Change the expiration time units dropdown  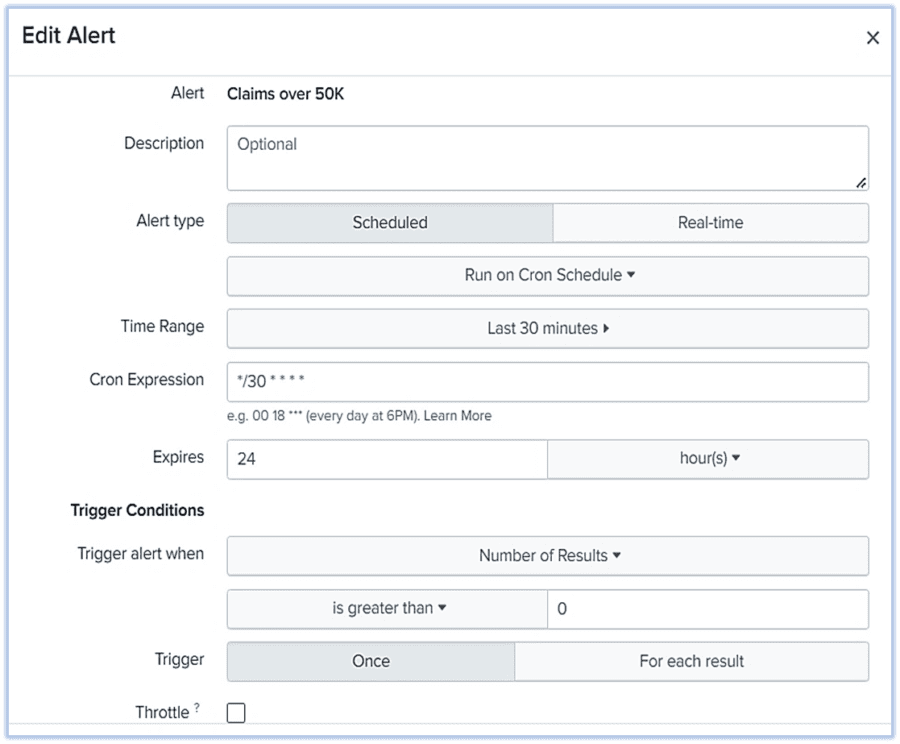707,458
